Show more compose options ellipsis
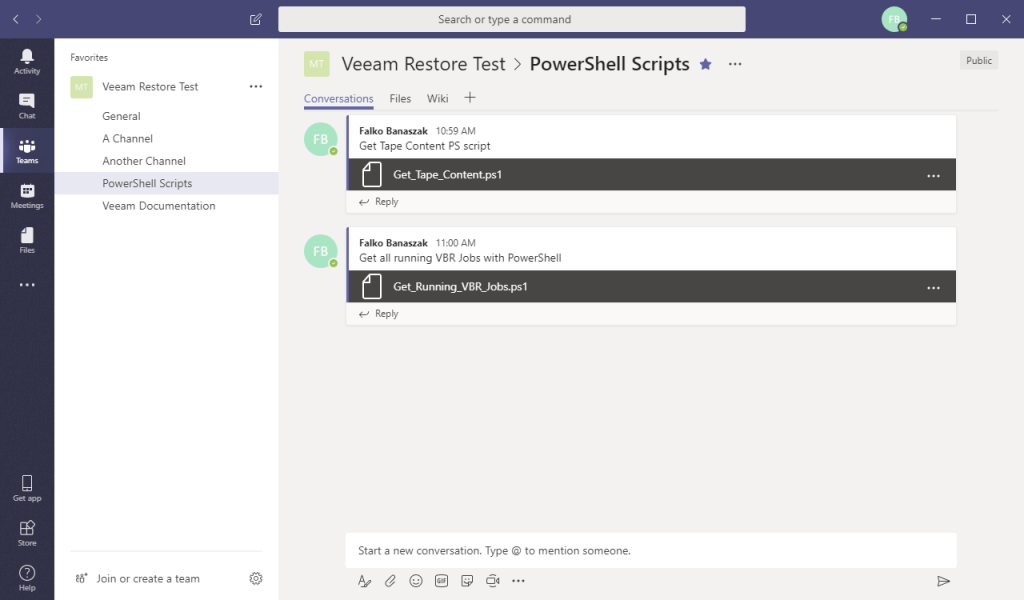 pos(518,580)
